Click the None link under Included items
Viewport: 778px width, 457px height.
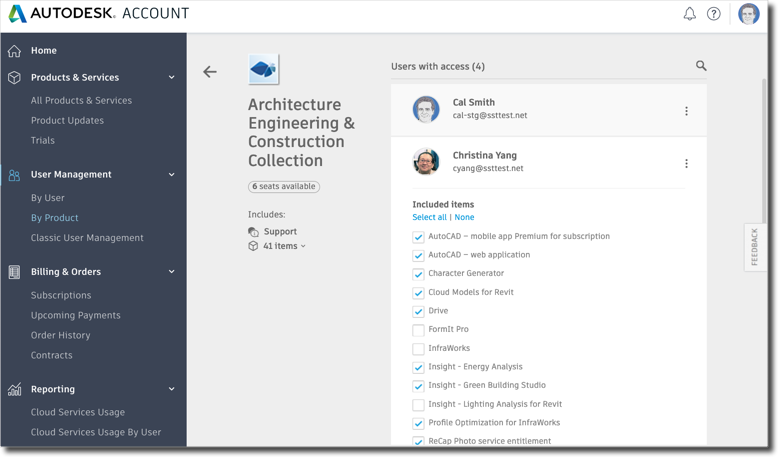tap(464, 217)
